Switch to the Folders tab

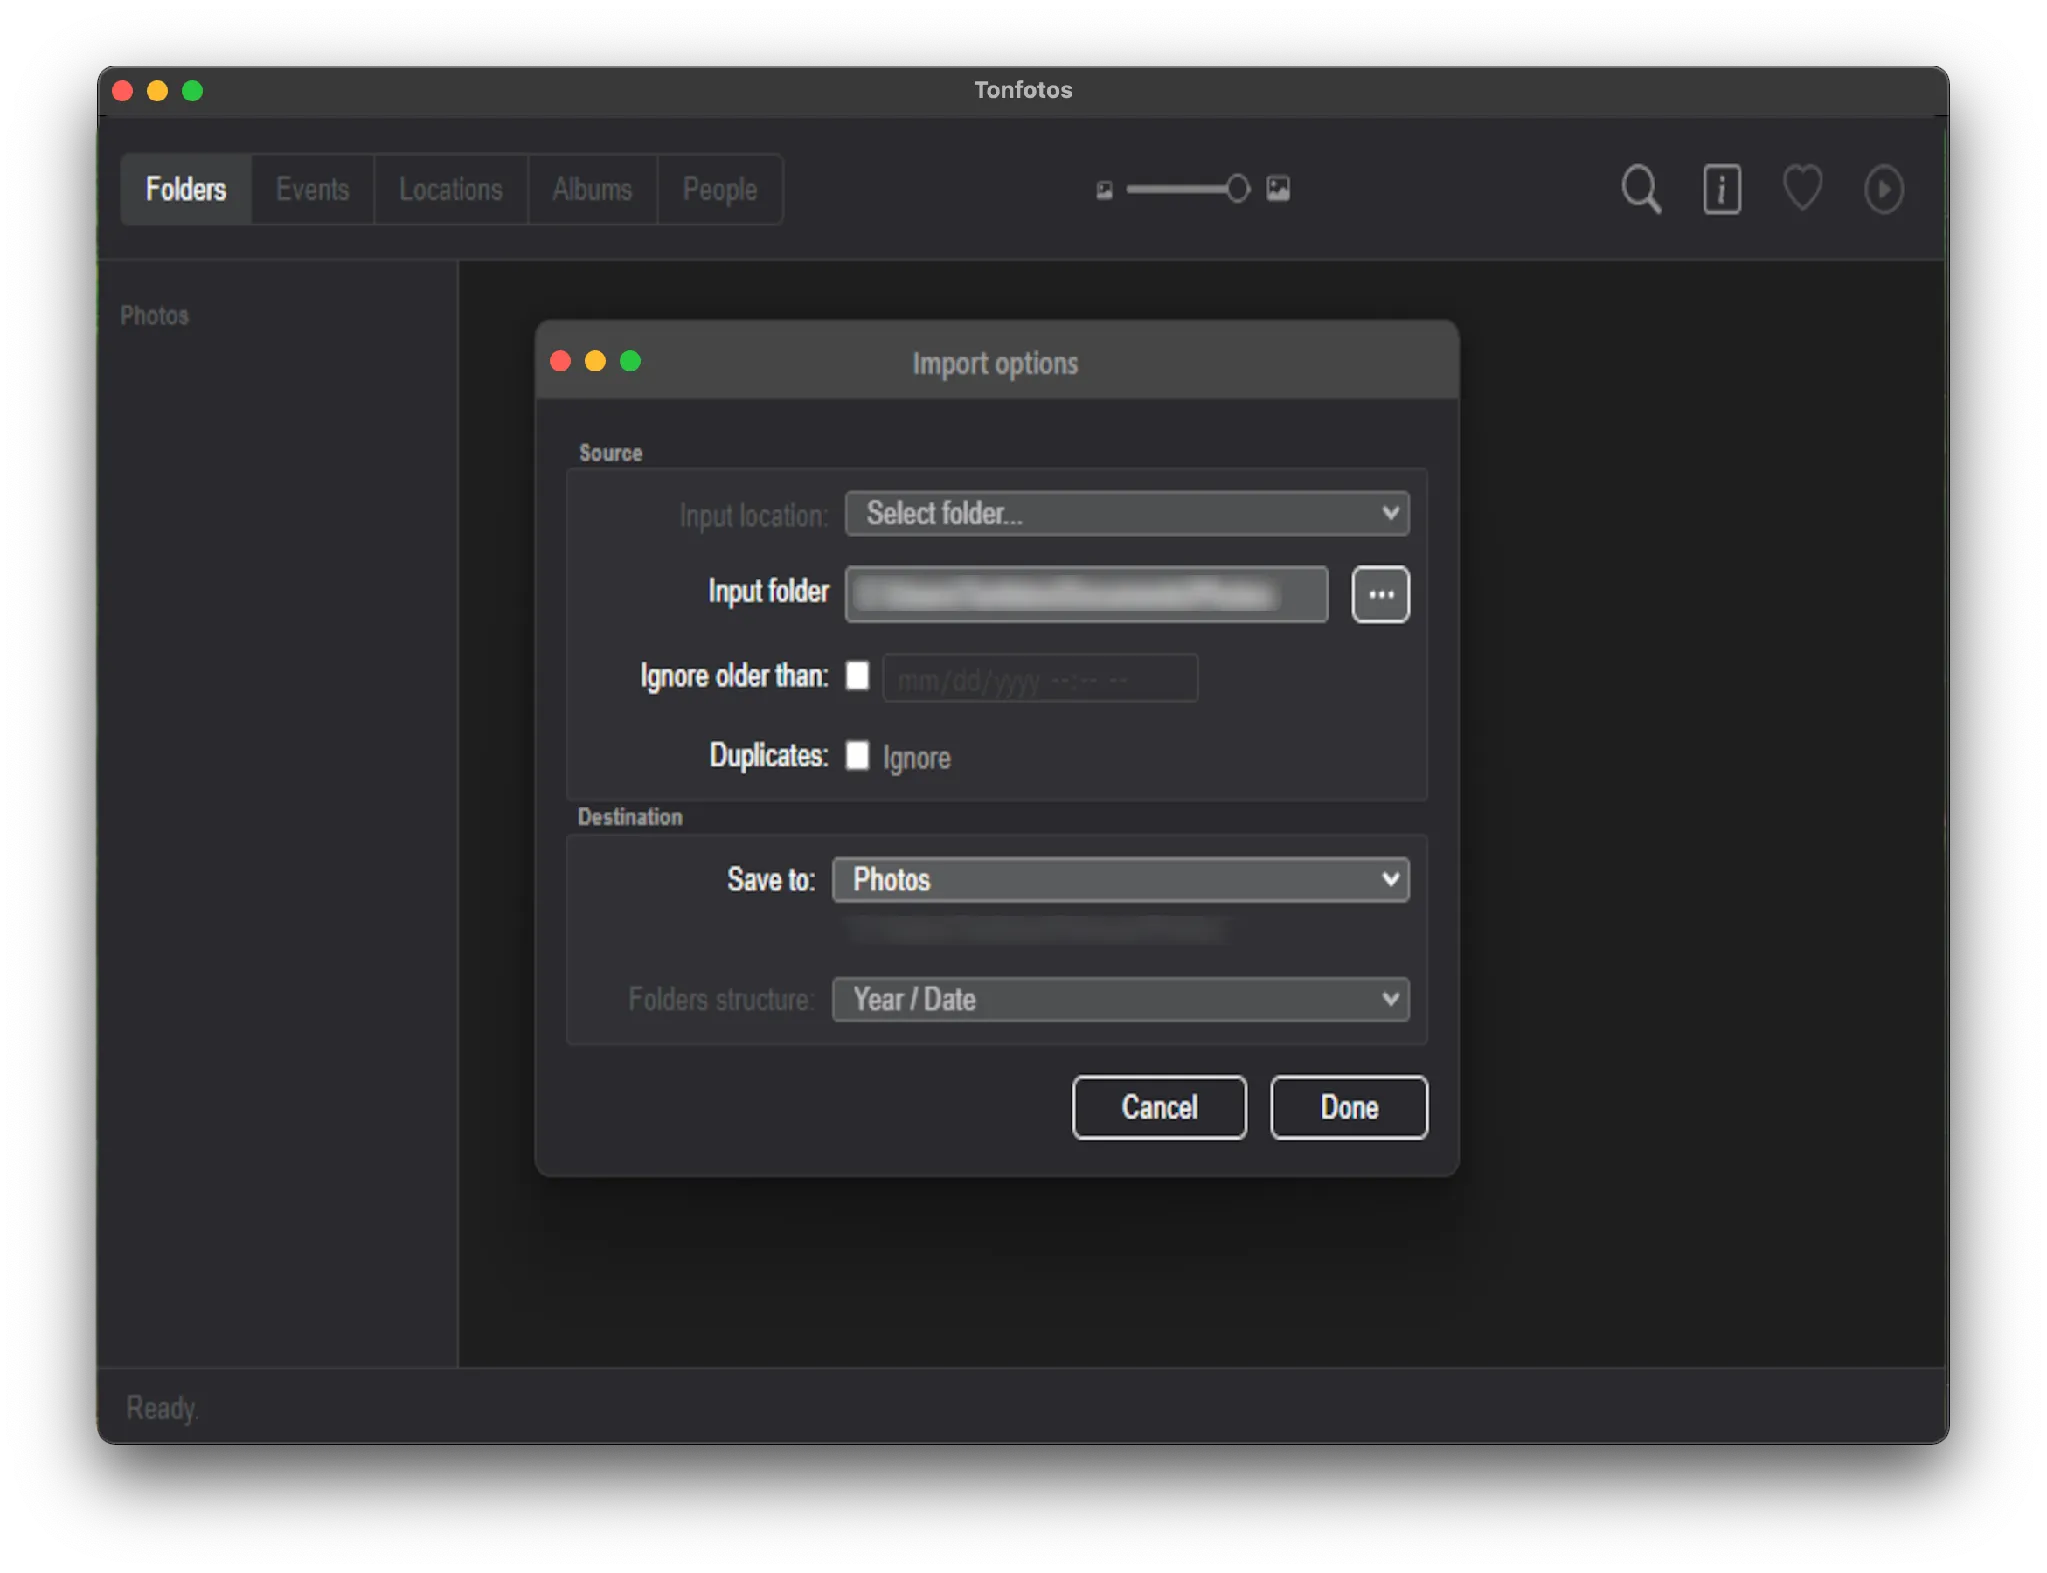pos(186,189)
